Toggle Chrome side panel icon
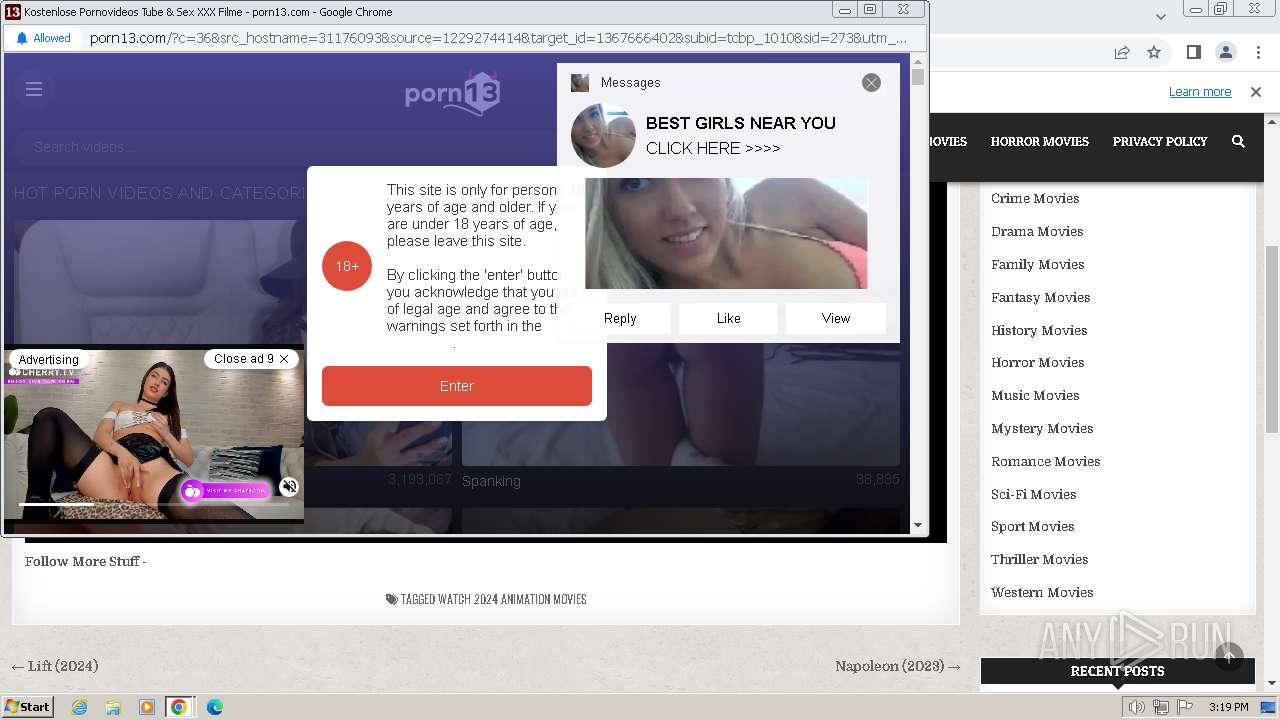This screenshot has width=1280, height=720. tap(1193, 52)
